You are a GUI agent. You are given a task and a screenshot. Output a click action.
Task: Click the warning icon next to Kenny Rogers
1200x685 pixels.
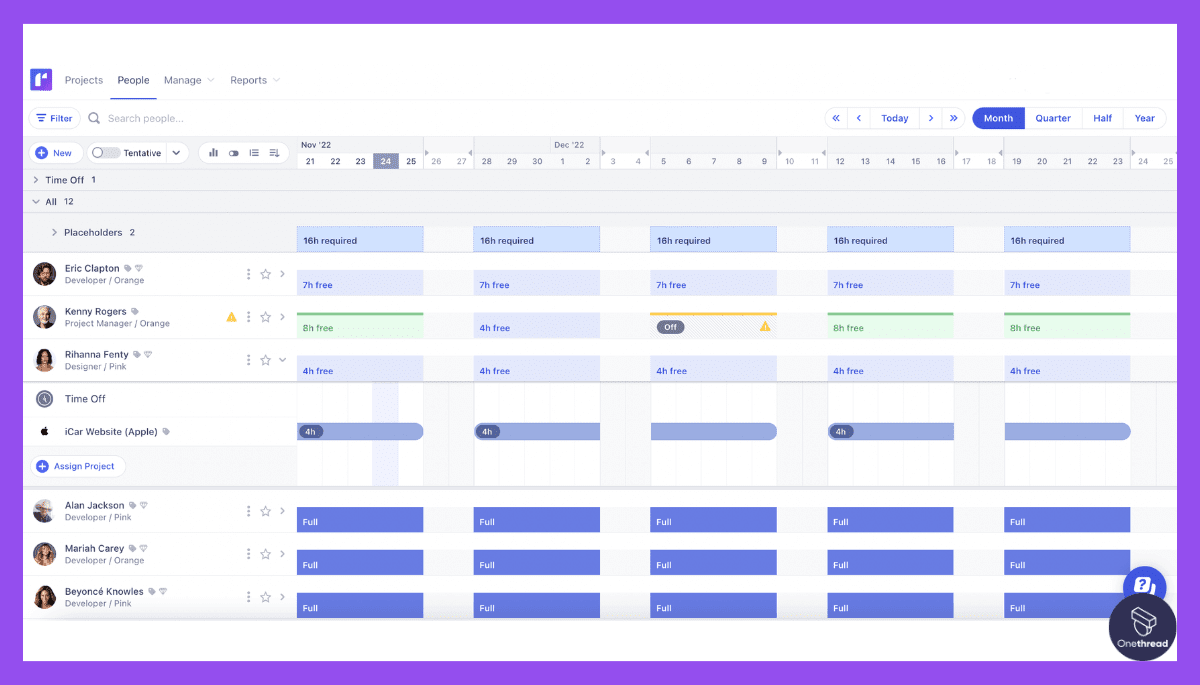(232, 316)
